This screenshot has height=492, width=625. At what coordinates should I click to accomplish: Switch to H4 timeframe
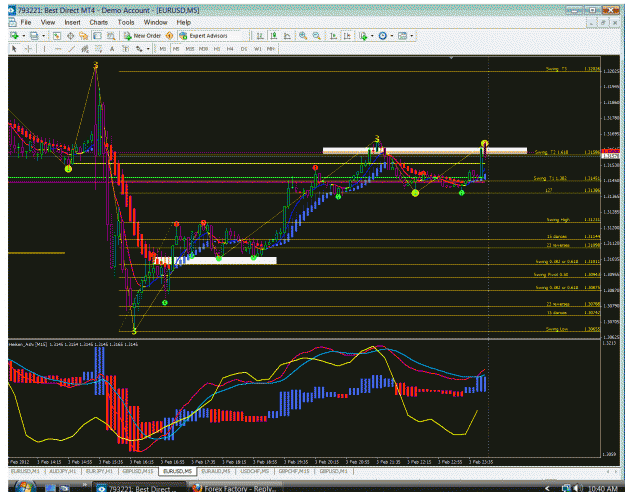pyautogui.click(x=230, y=49)
